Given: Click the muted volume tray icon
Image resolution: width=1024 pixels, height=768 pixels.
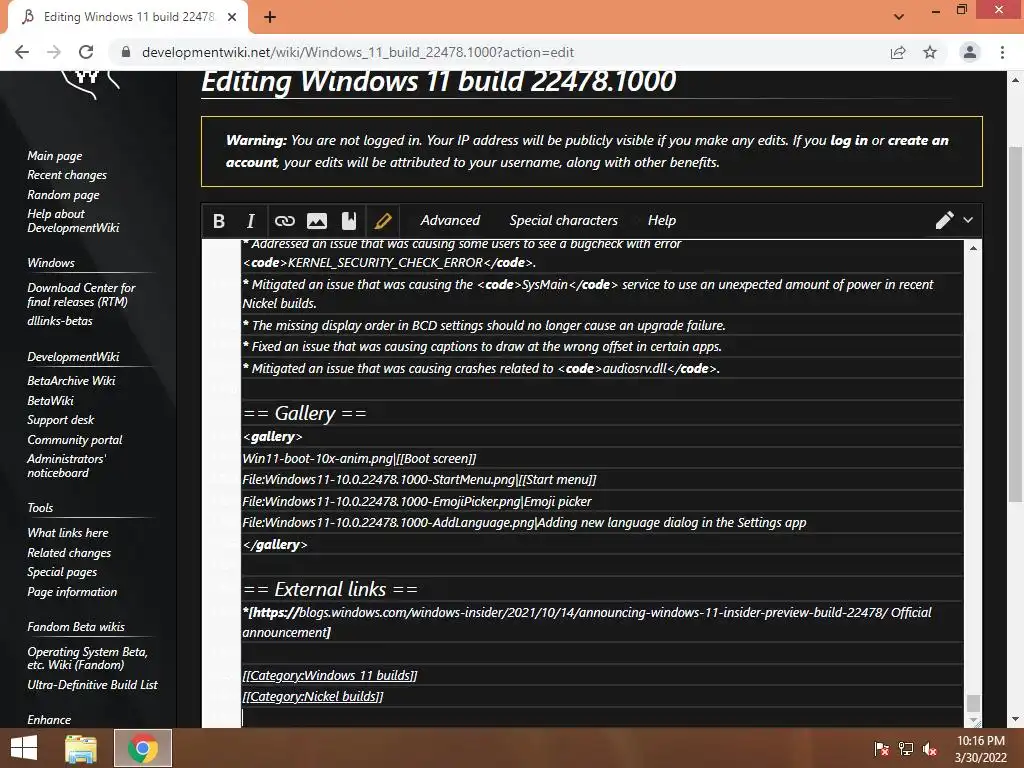Looking at the screenshot, I should coord(930,748).
